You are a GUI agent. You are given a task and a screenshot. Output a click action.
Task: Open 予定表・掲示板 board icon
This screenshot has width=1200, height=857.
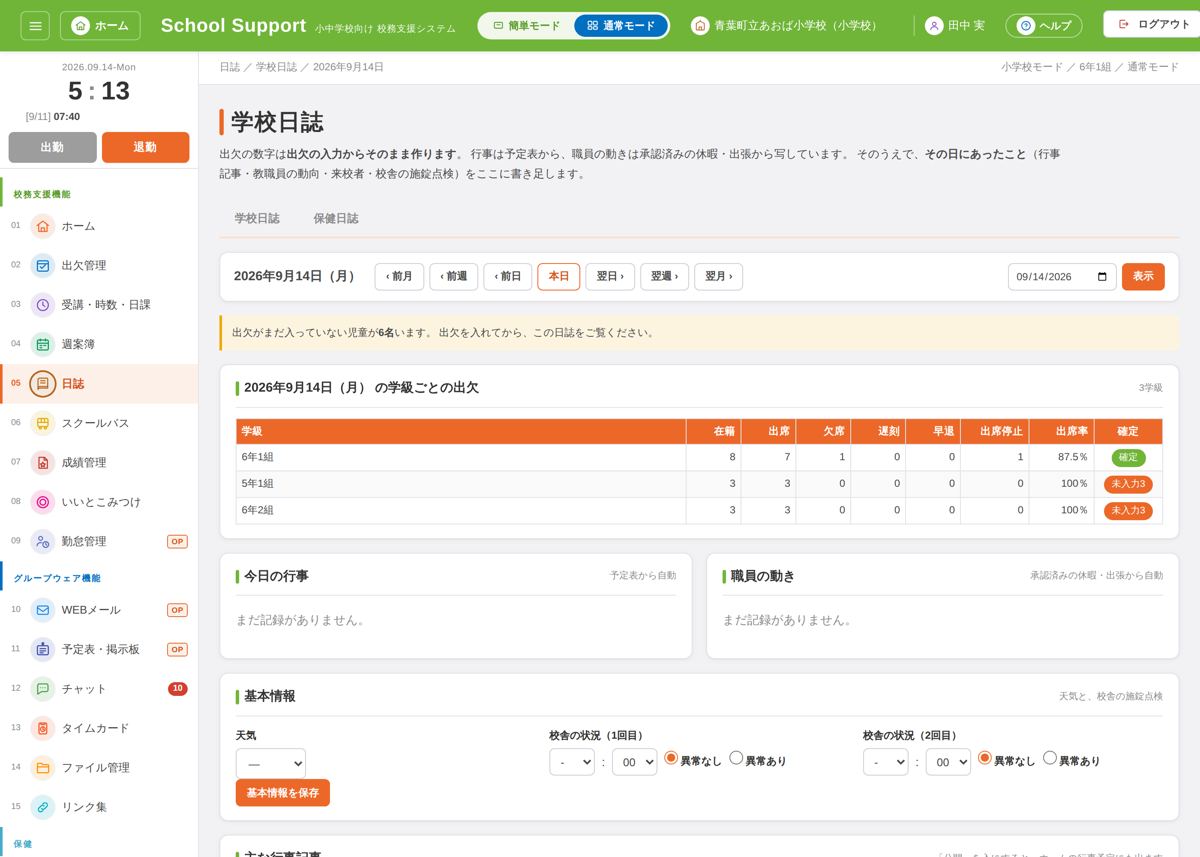pyautogui.click(x=42, y=649)
